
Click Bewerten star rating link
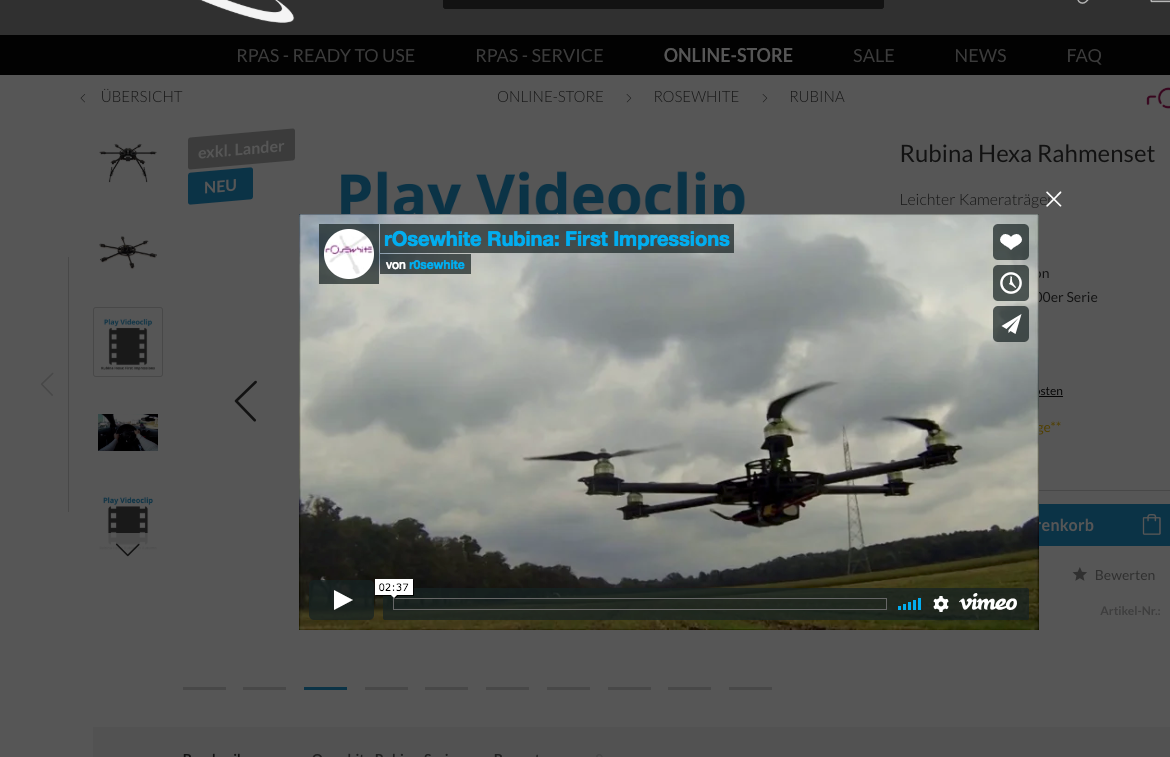point(1114,575)
